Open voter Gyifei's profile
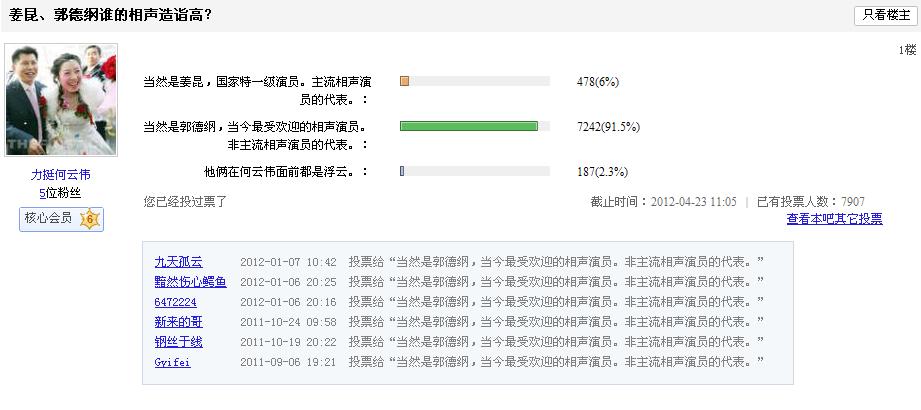This screenshot has width=921, height=410. (172, 362)
